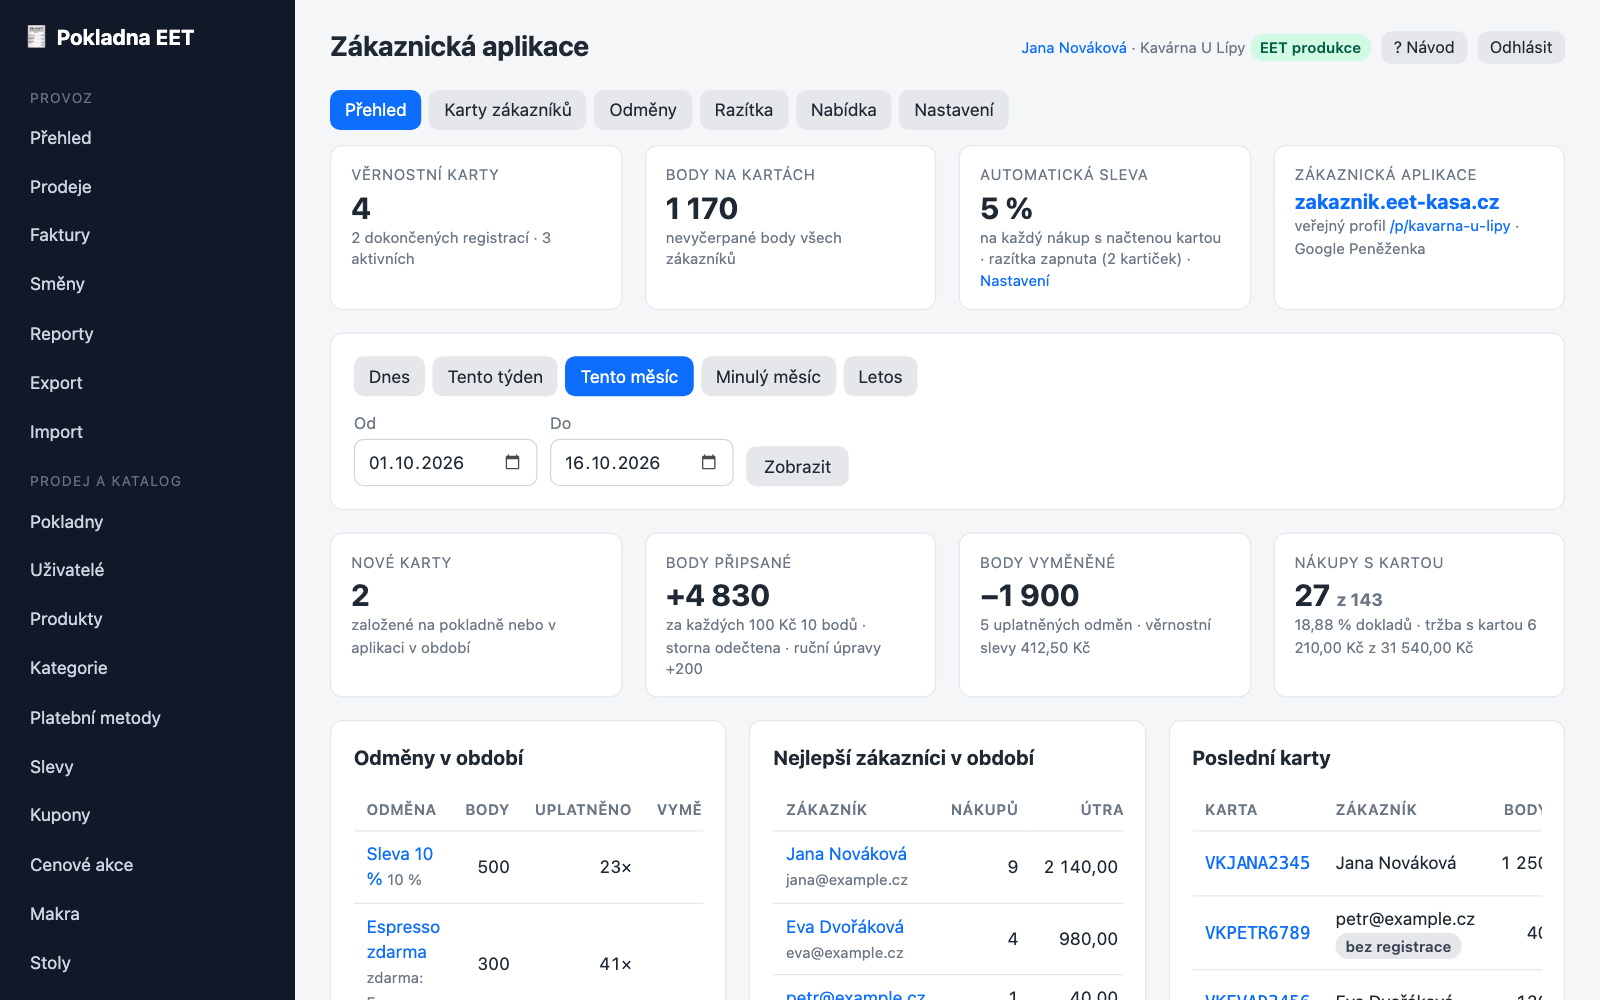Go to Faktury in the sidebar
The image size is (1600, 1000).
(x=60, y=235)
